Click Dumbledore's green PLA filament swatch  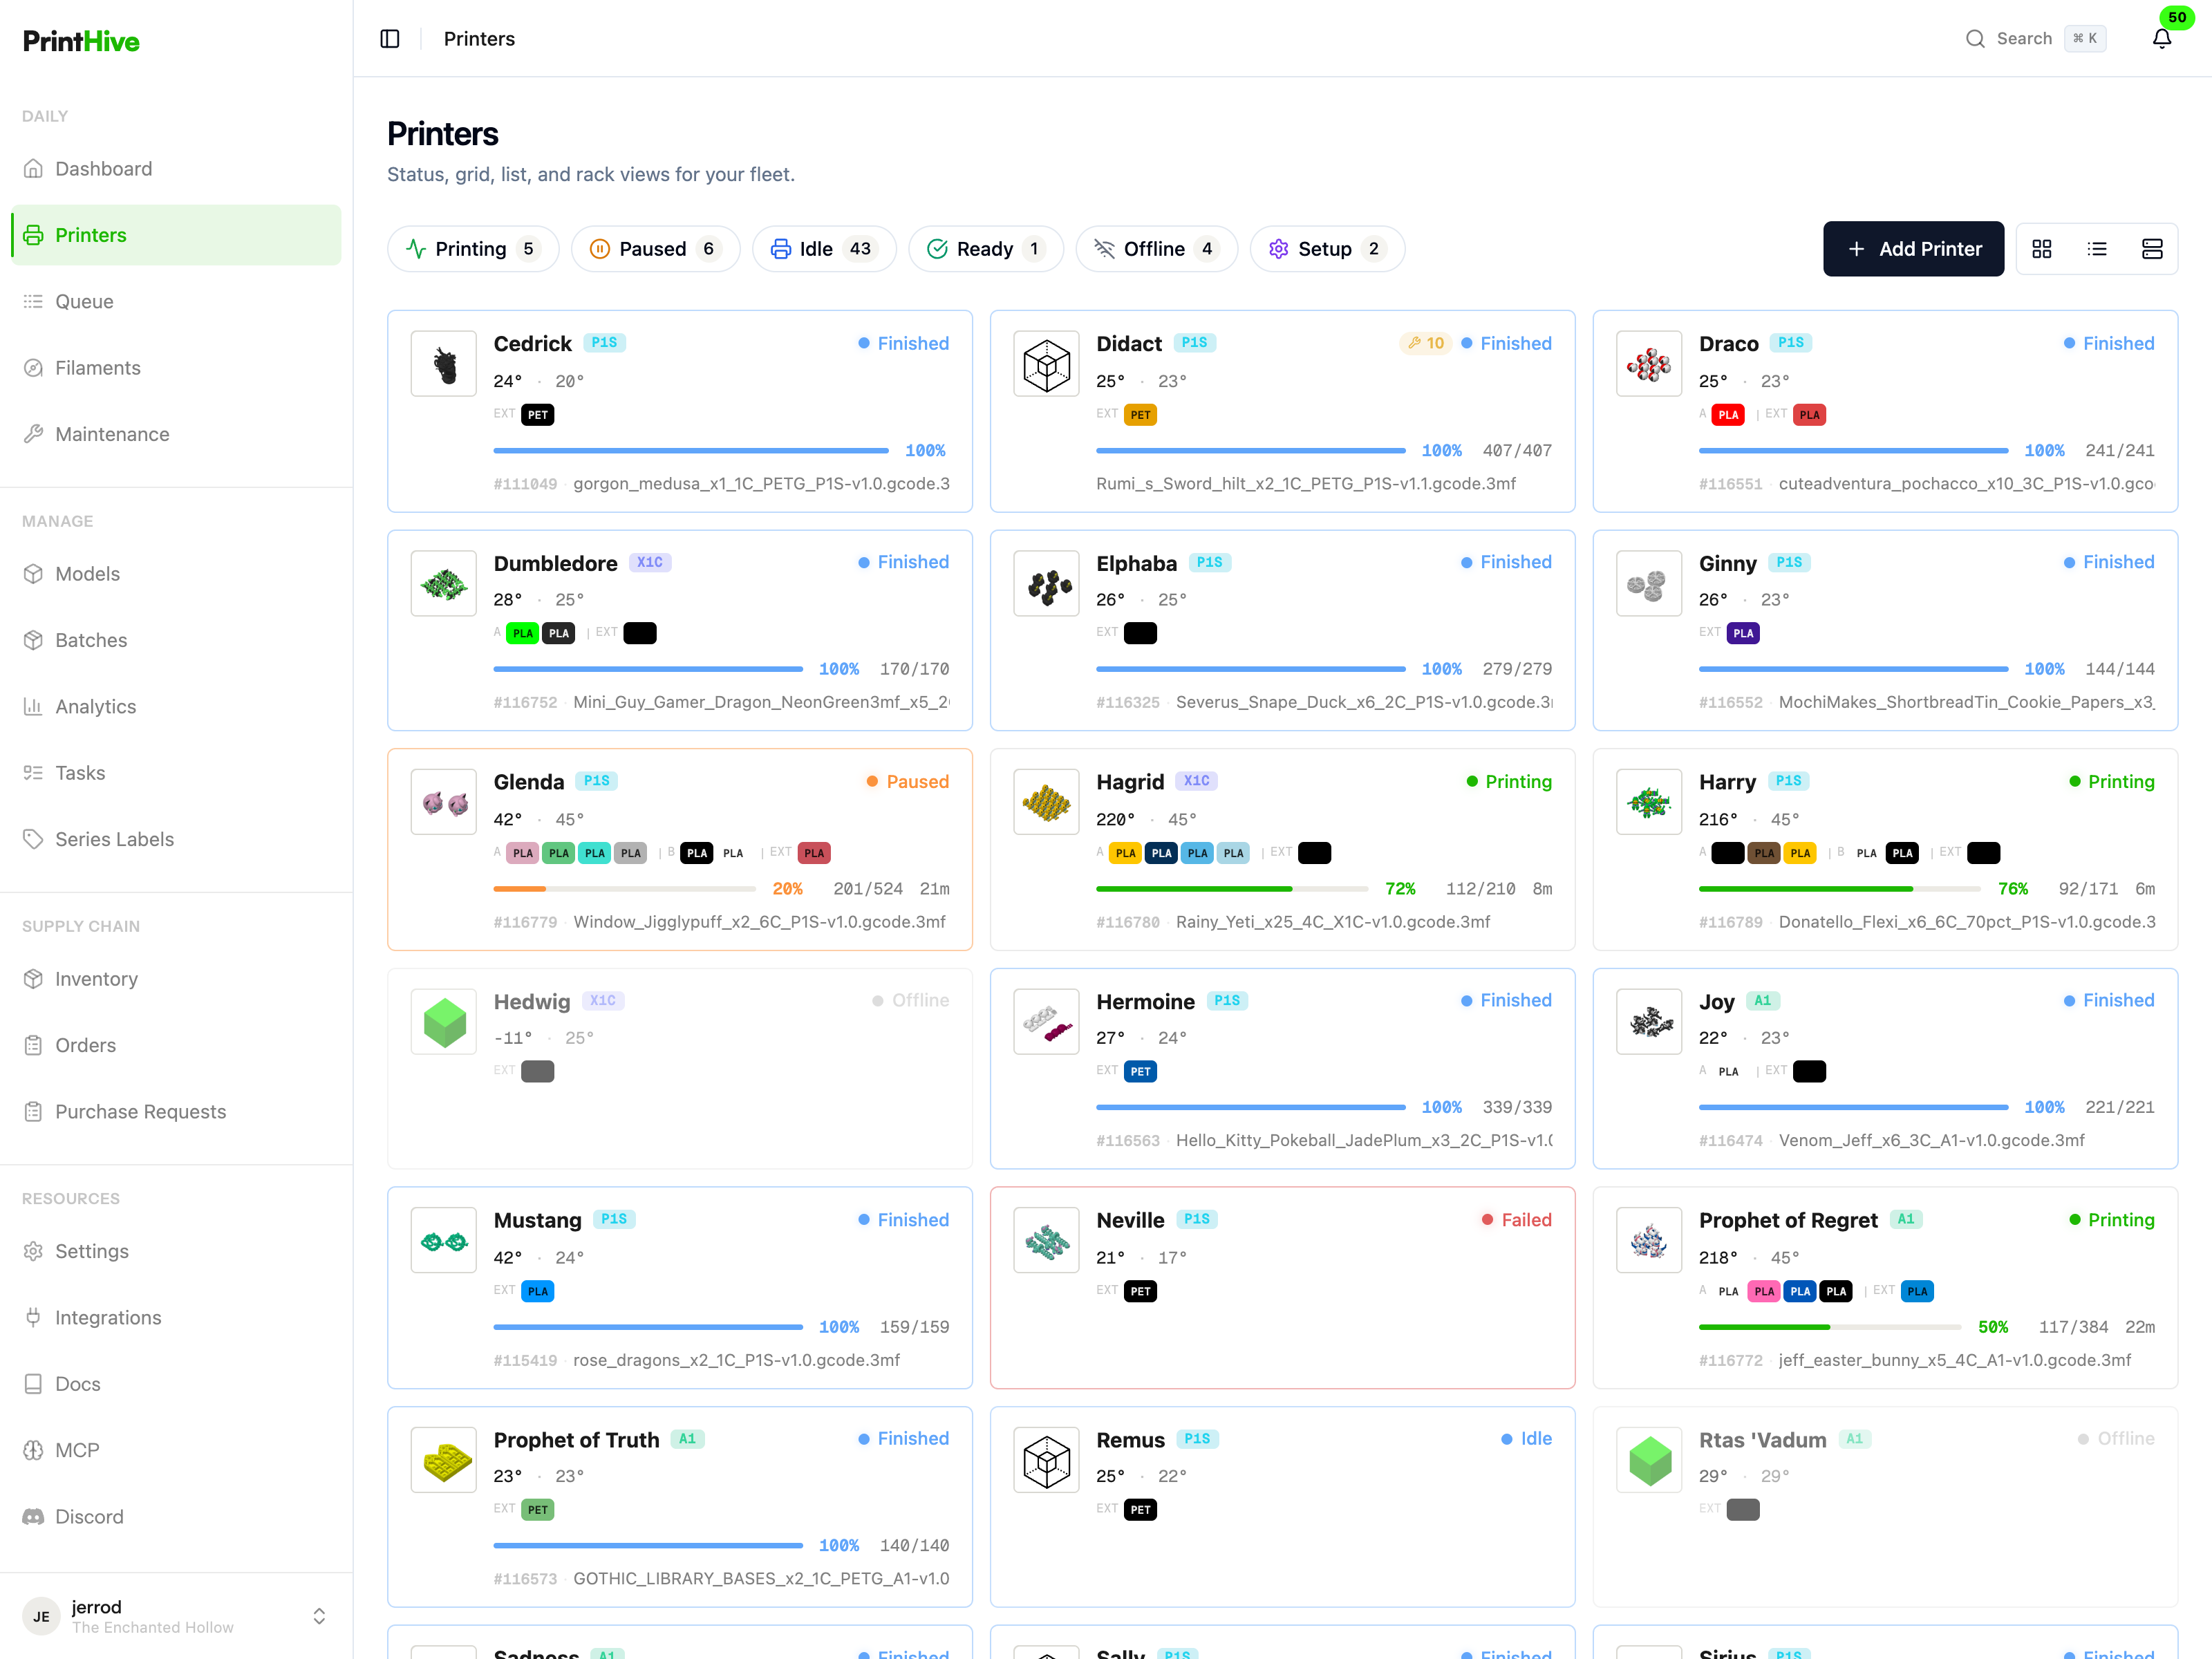click(x=522, y=633)
